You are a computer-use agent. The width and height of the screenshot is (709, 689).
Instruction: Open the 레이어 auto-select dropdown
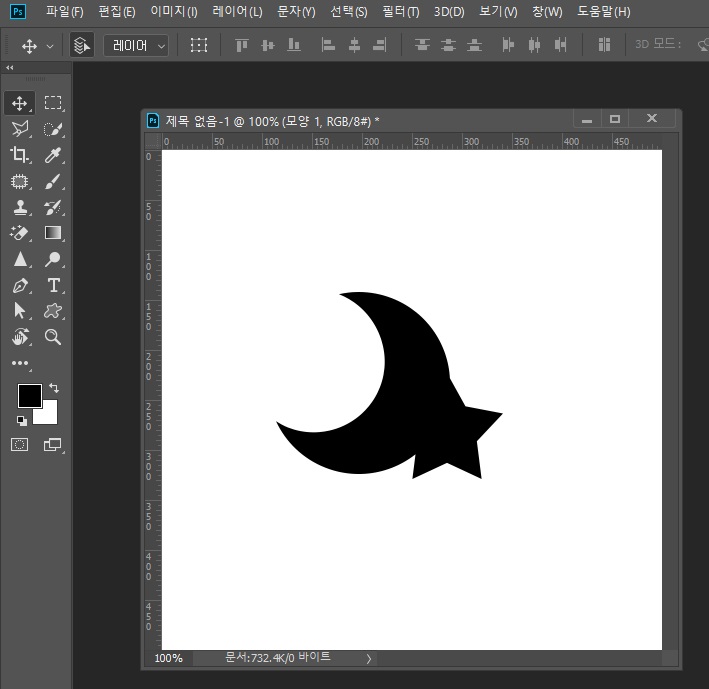click(x=136, y=46)
